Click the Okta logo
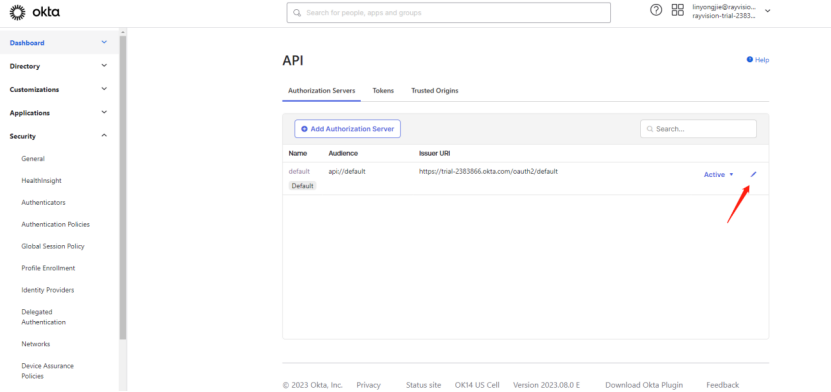The image size is (831, 392). [35, 11]
